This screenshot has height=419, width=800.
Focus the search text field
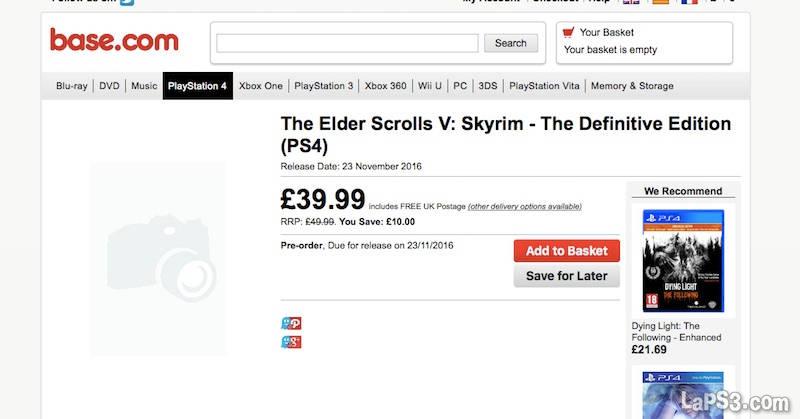(x=347, y=43)
